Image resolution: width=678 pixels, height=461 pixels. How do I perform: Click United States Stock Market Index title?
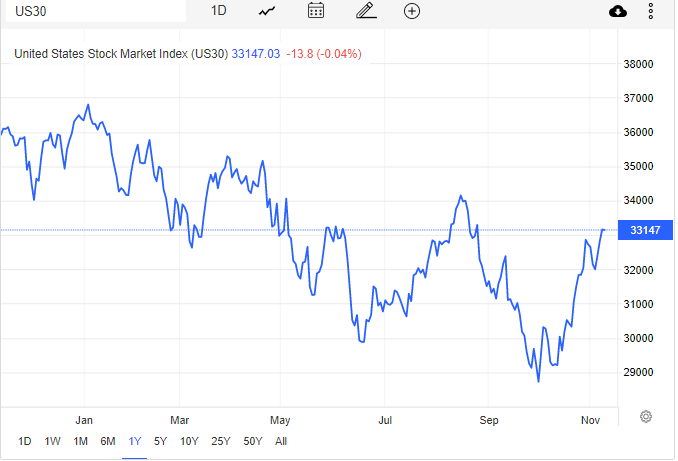[121, 54]
